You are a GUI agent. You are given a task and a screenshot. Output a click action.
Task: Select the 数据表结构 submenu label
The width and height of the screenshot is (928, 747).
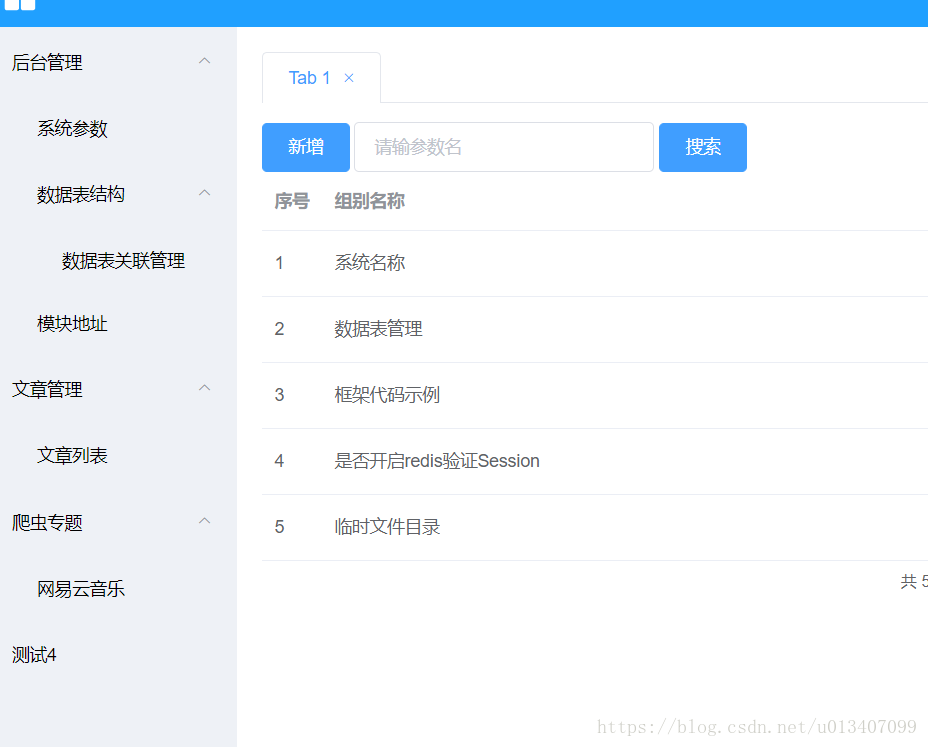(x=80, y=195)
